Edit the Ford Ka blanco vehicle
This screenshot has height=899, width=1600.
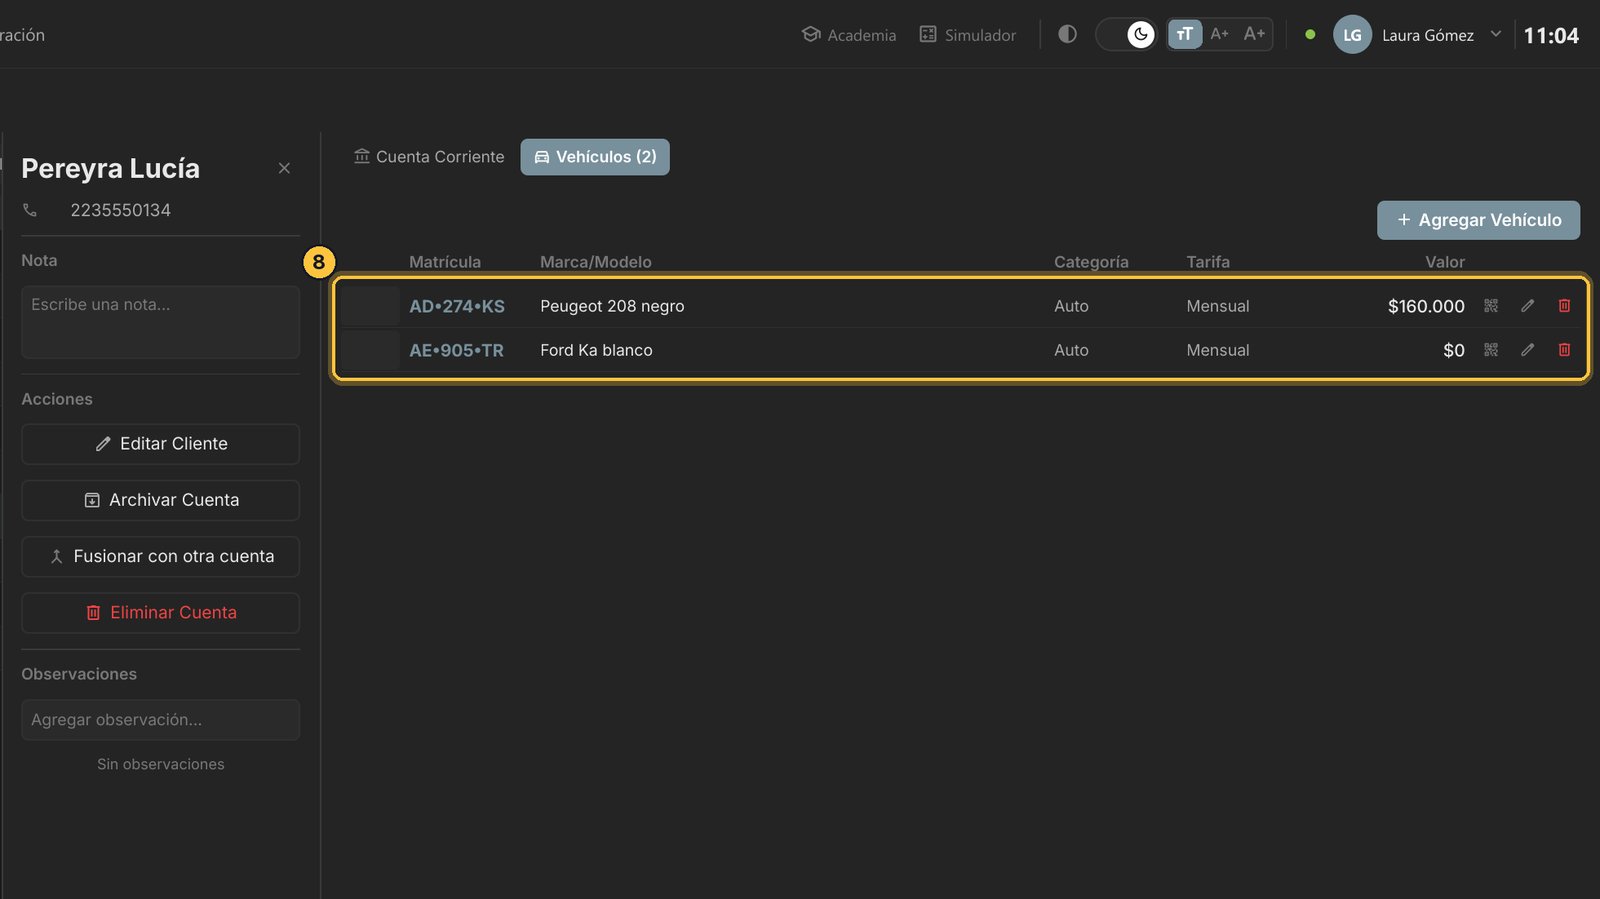[1528, 350]
